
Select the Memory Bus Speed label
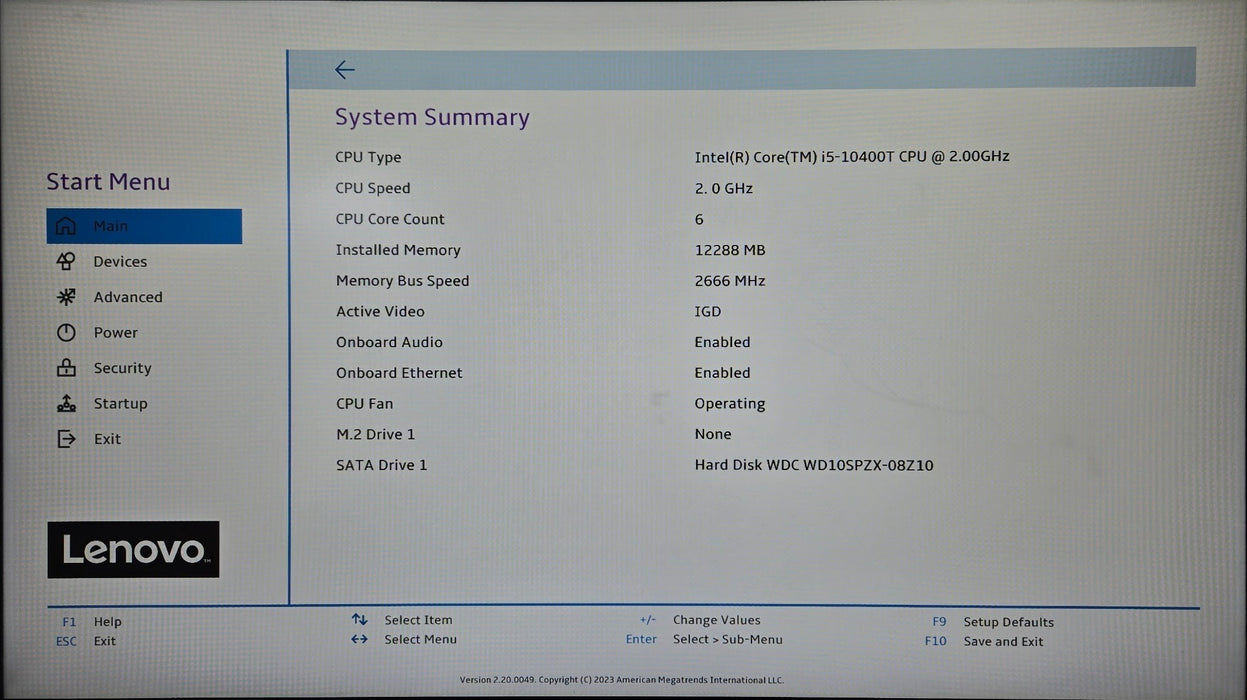pos(402,281)
